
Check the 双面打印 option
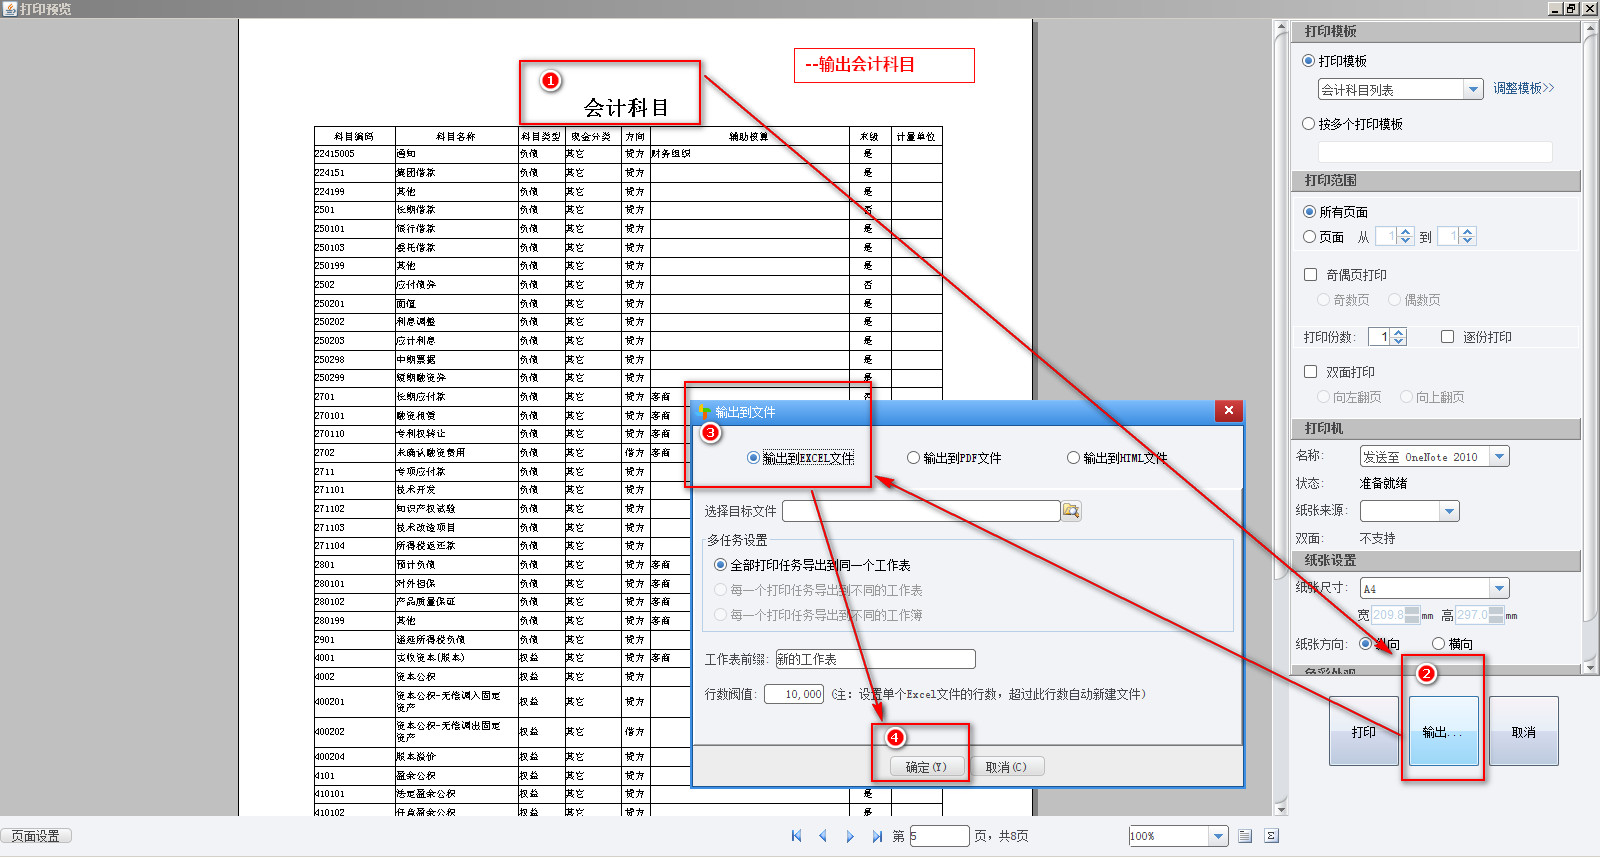click(x=1310, y=372)
